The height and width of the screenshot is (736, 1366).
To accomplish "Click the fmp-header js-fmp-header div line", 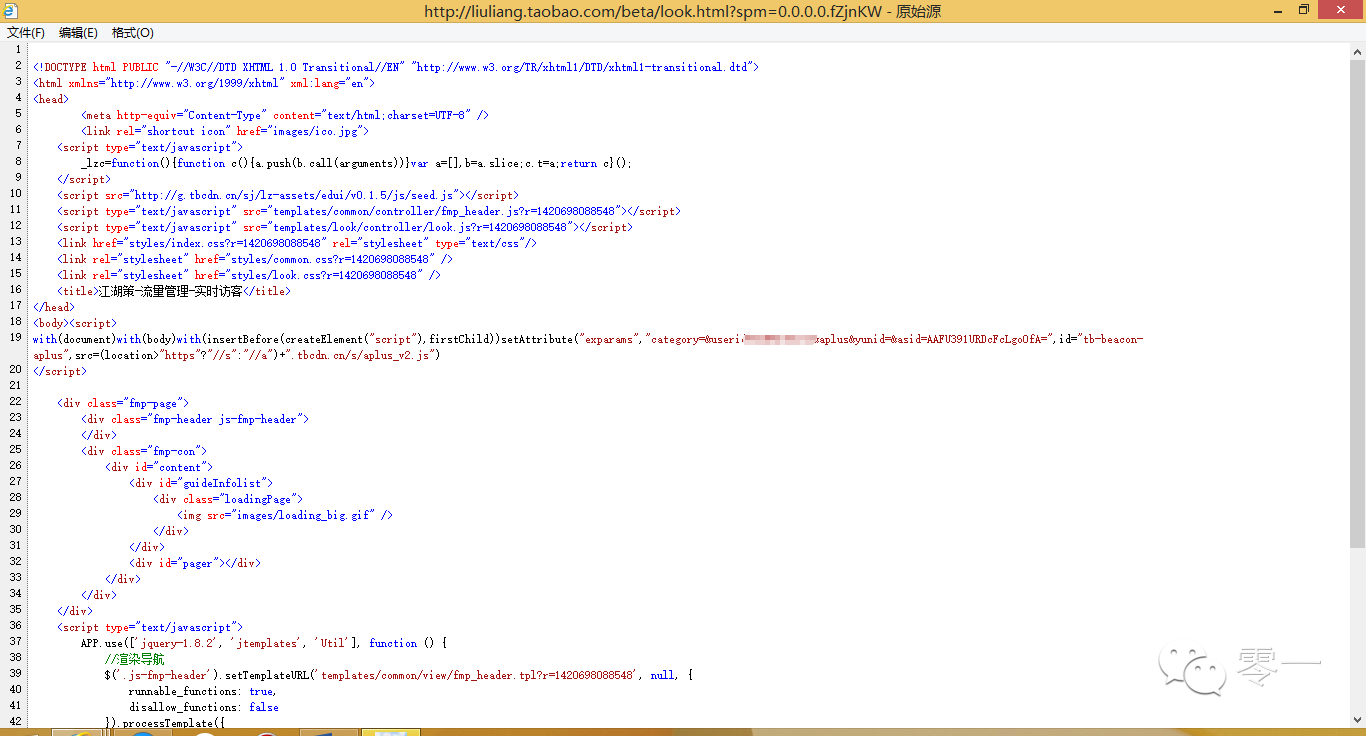I will tap(195, 419).
